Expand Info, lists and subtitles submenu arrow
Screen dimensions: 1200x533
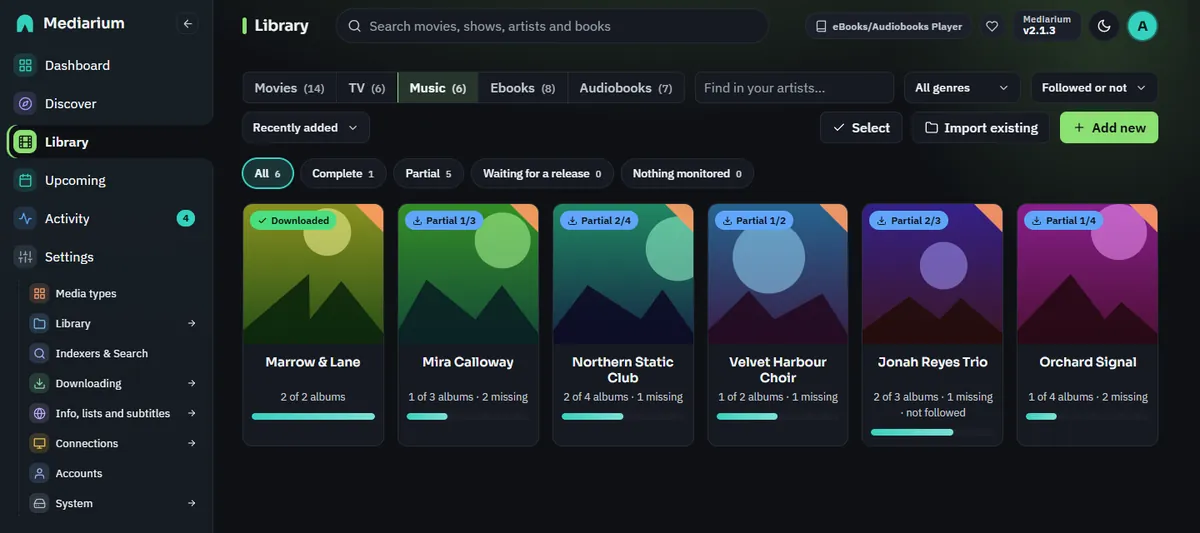point(192,413)
